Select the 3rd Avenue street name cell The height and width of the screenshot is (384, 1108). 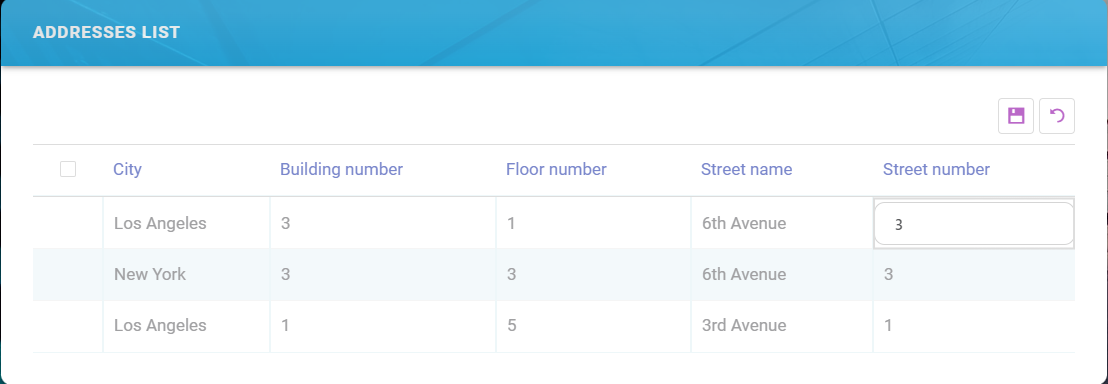click(x=782, y=325)
